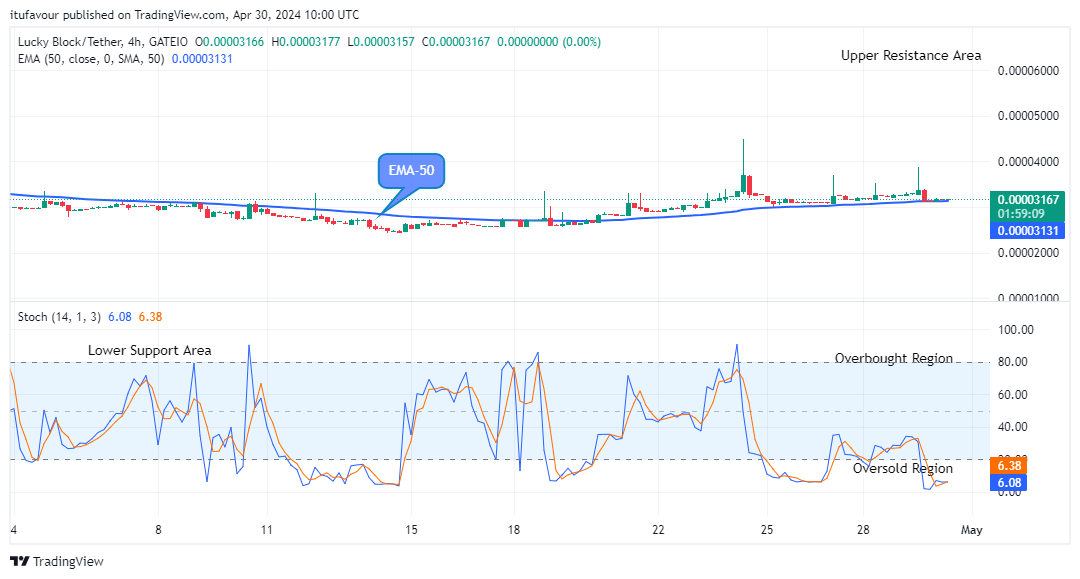The height and width of the screenshot is (579, 1080).
Task: Click the date label 15 on time axis
Action: pyautogui.click(x=411, y=530)
